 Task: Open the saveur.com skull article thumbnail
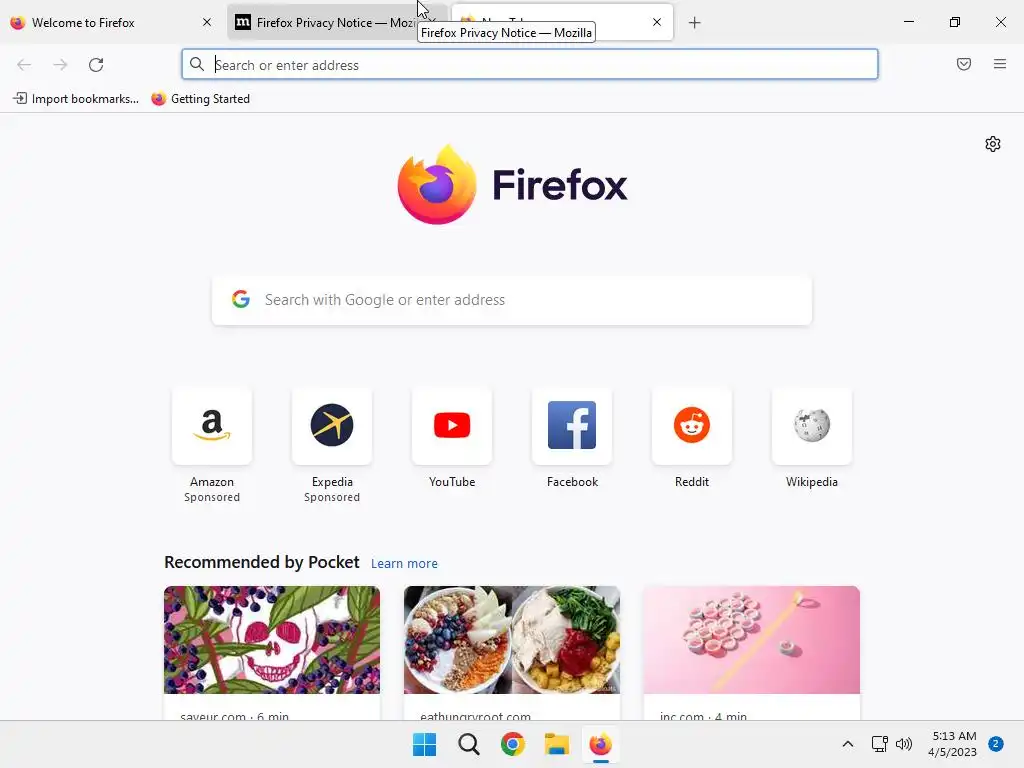click(272, 639)
